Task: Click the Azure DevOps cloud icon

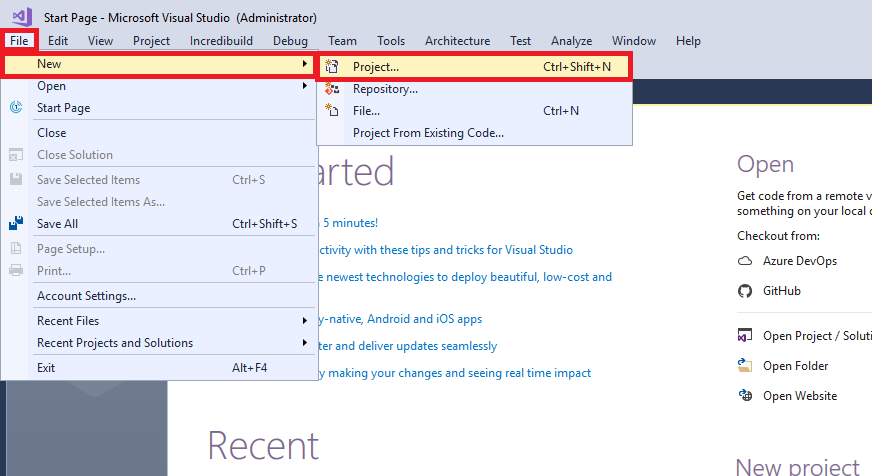Action: (x=745, y=261)
